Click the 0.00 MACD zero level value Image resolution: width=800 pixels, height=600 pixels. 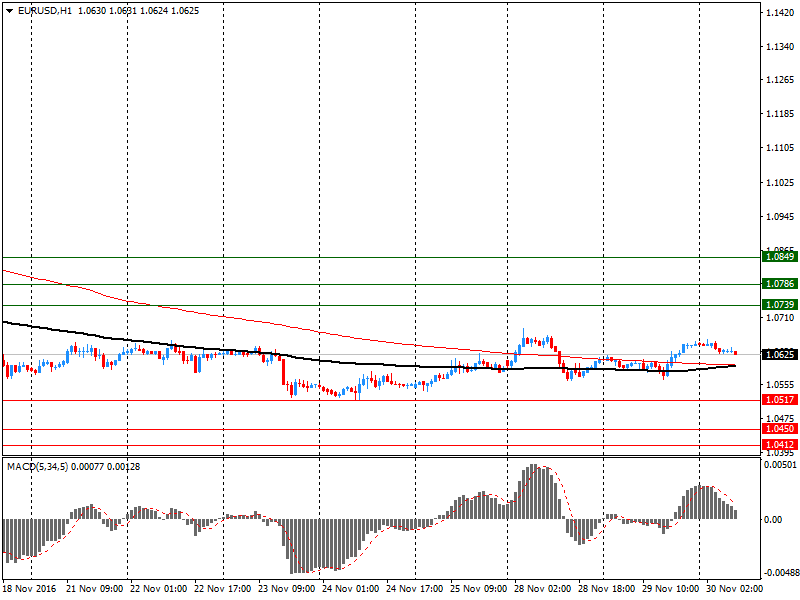coord(772,519)
